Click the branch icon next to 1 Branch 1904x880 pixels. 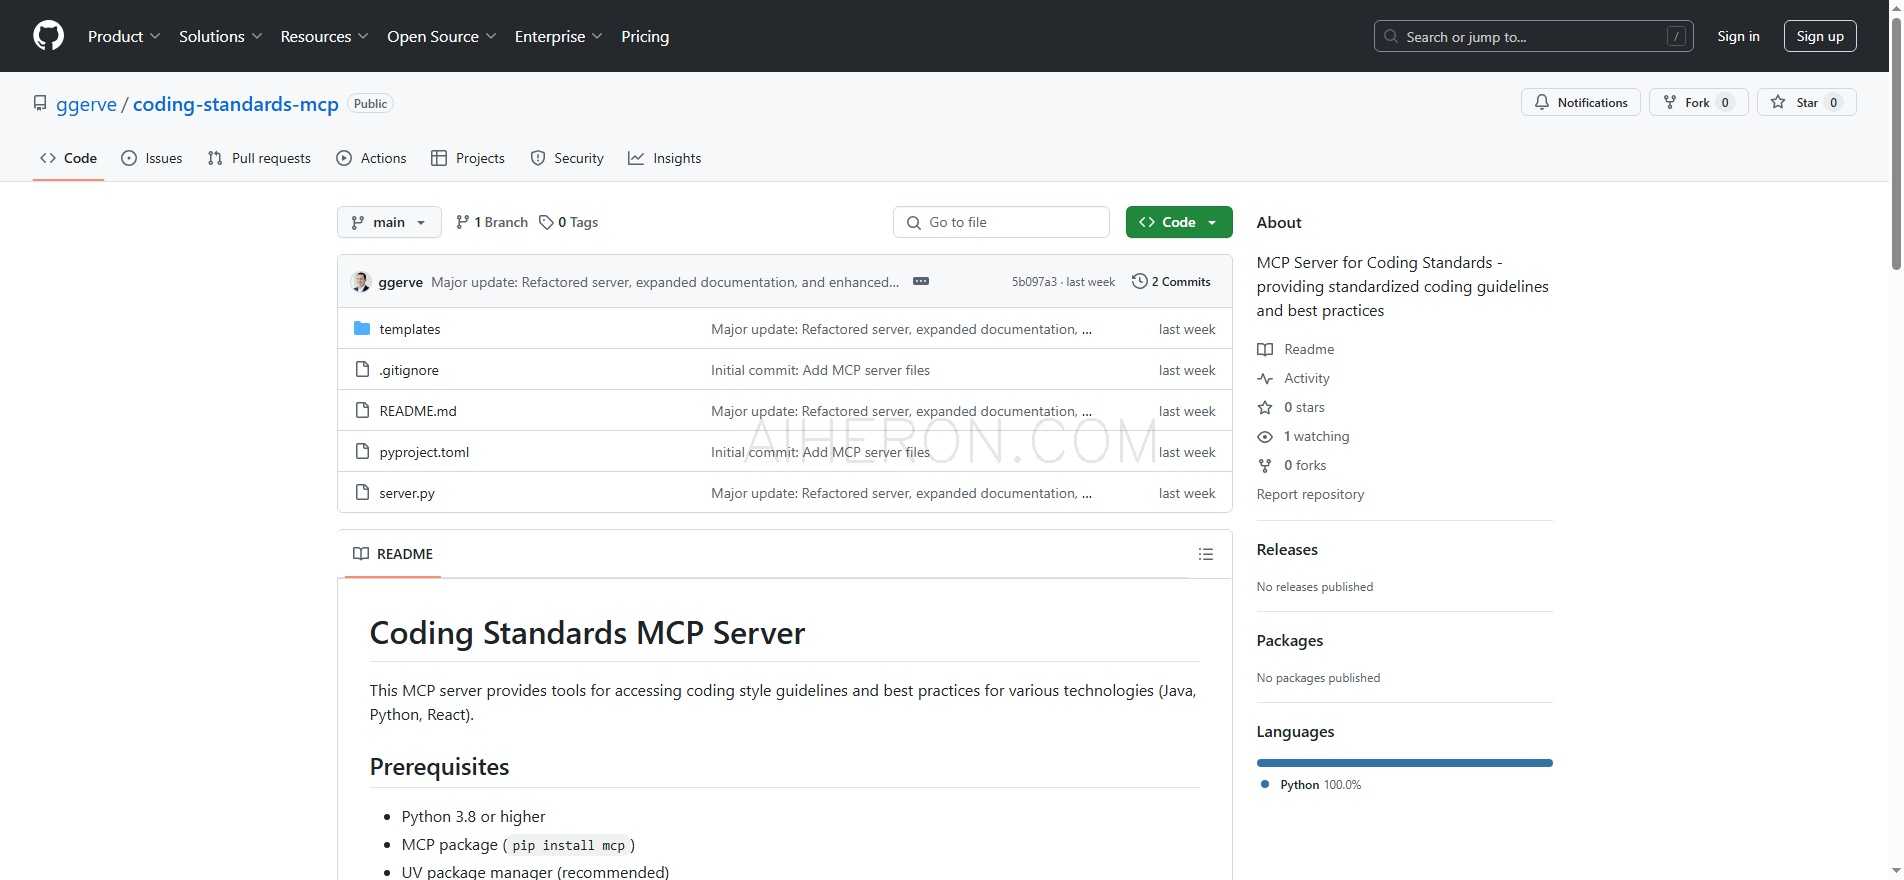click(462, 222)
